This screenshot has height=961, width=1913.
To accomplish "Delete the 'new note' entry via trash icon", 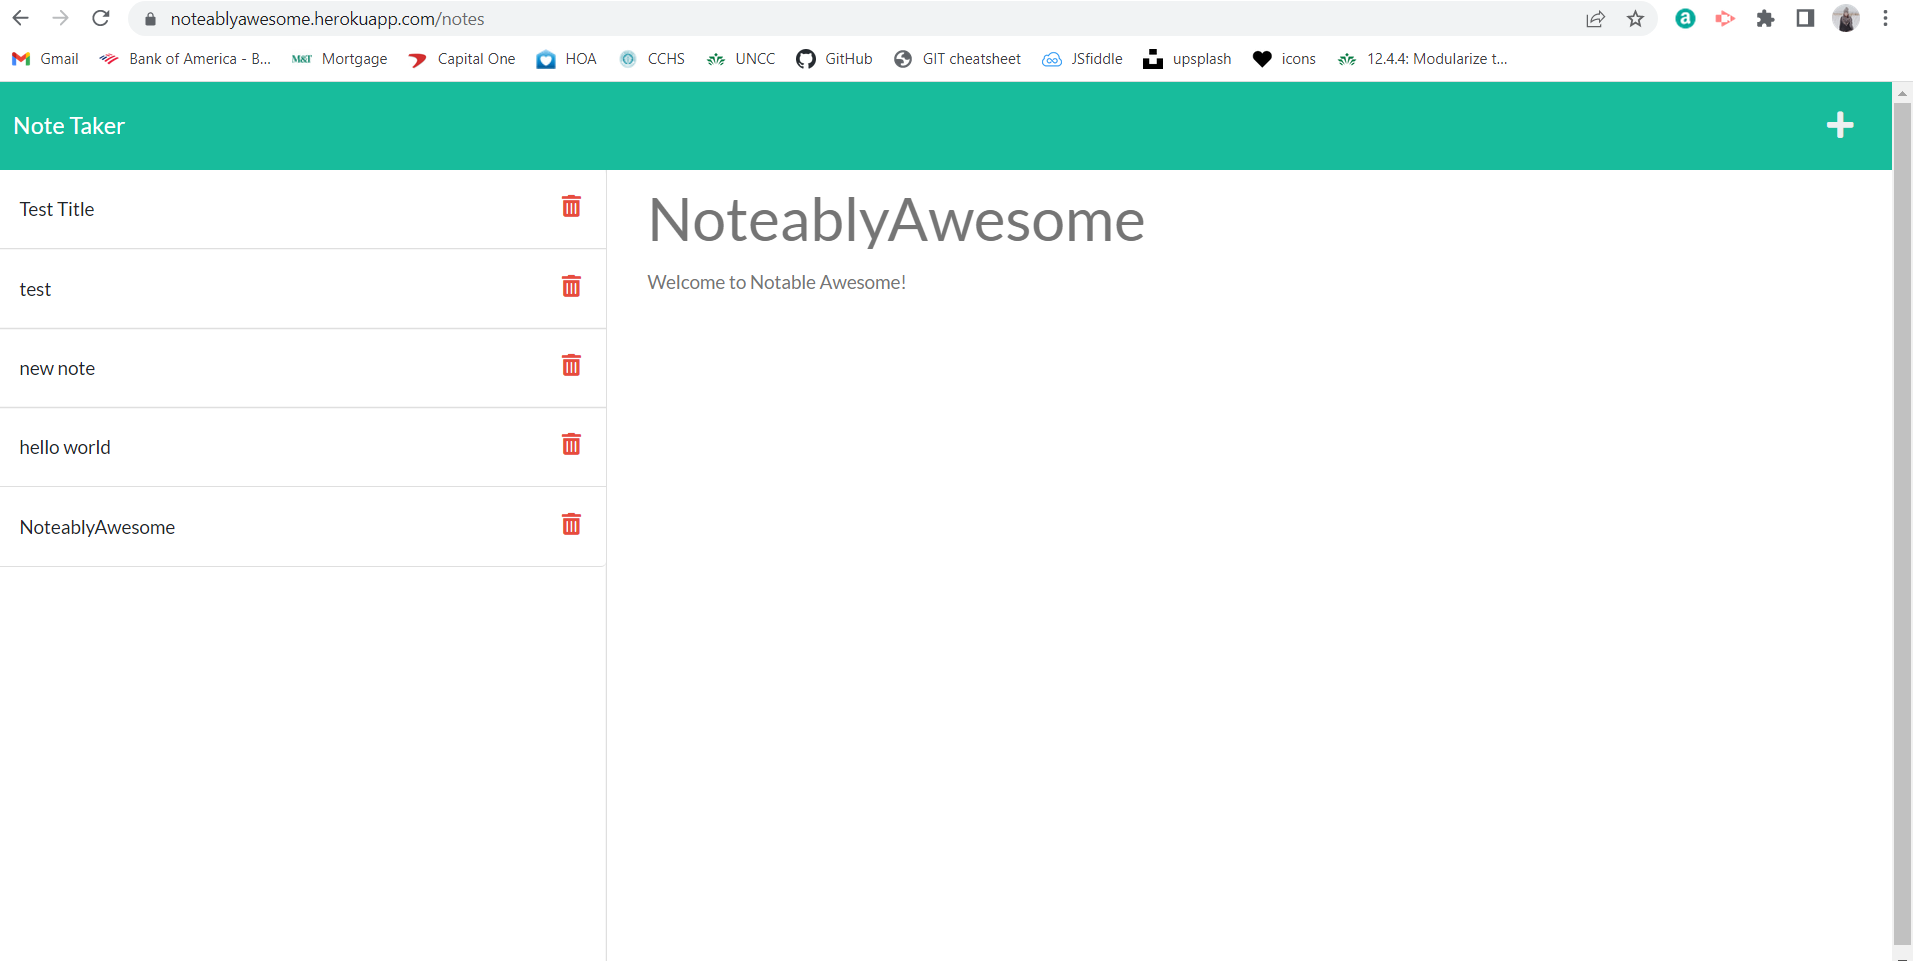I will coord(571,365).
